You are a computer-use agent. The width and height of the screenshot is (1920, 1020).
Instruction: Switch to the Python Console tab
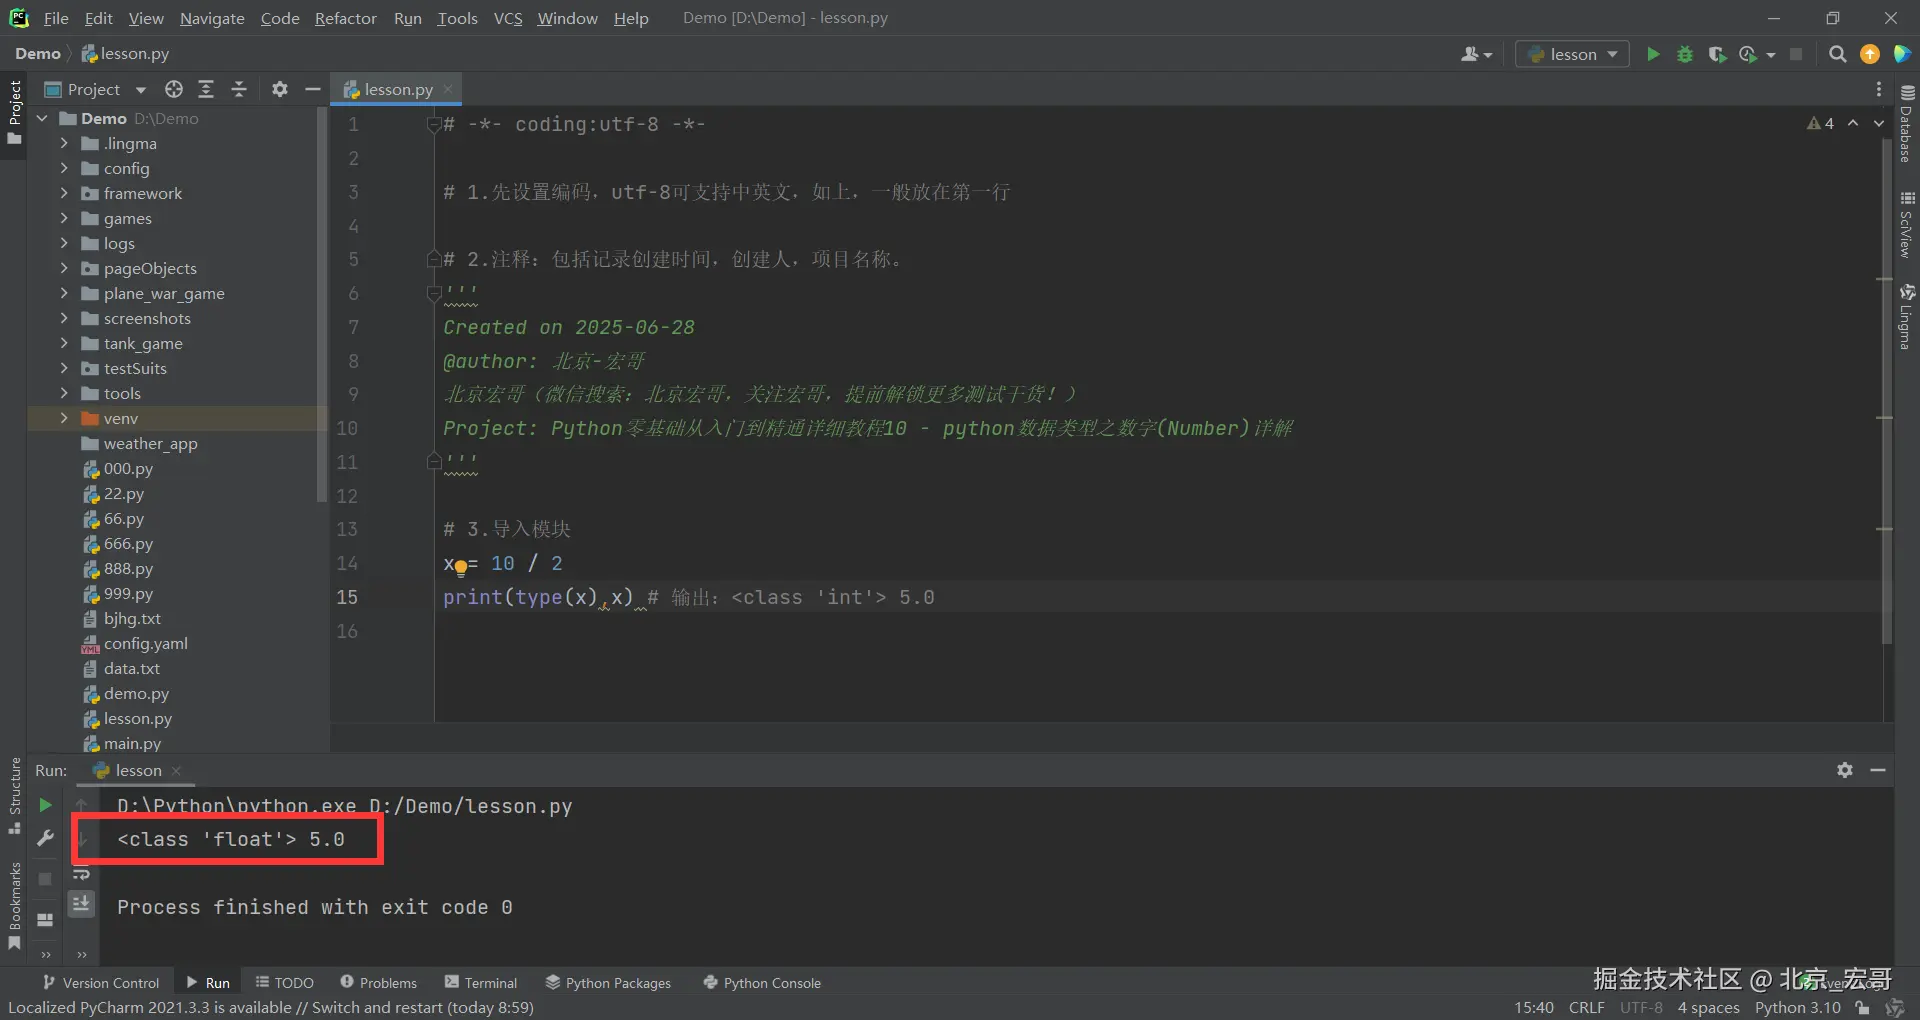762,983
